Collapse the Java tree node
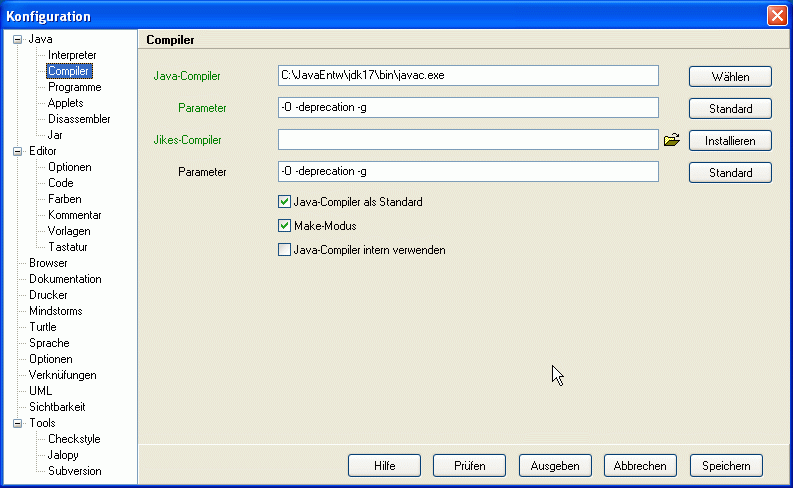The width and height of the screenshot is (793, 488). [x=18, y=39]
